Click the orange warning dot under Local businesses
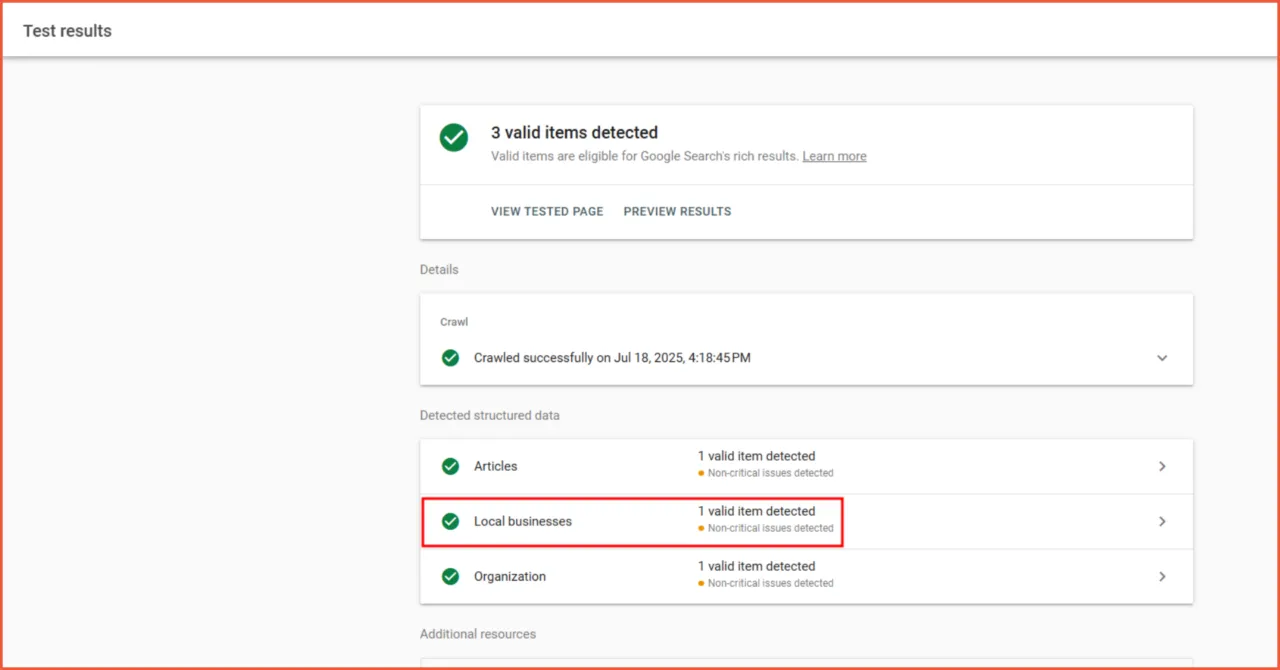Image resolution: width=1280 pixels, height=670 pixels. click(702, 528)
